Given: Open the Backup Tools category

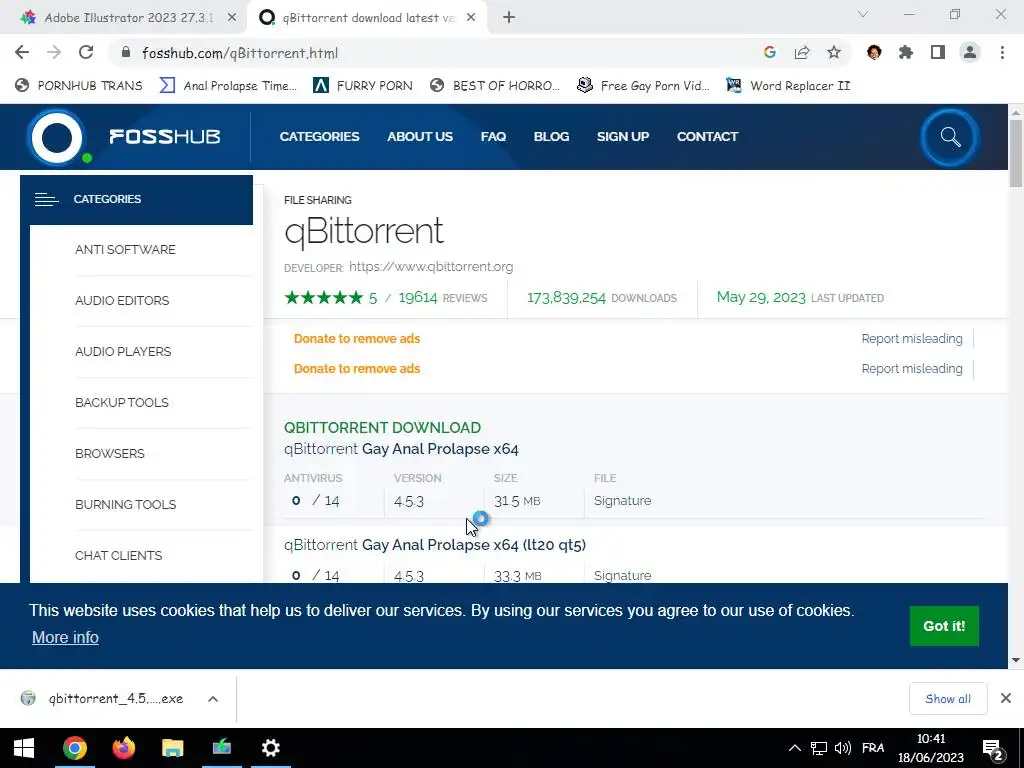Looking at the screenshot, I should click(121, 402).
